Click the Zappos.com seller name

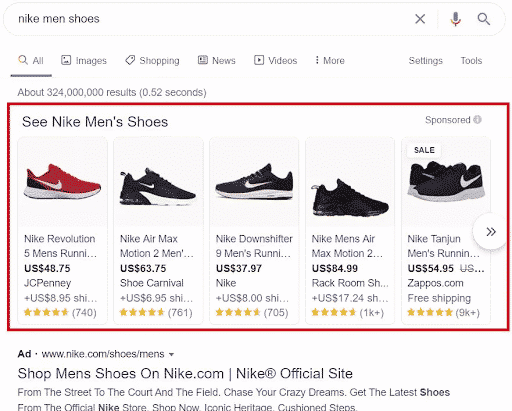[x=435, y=283]
